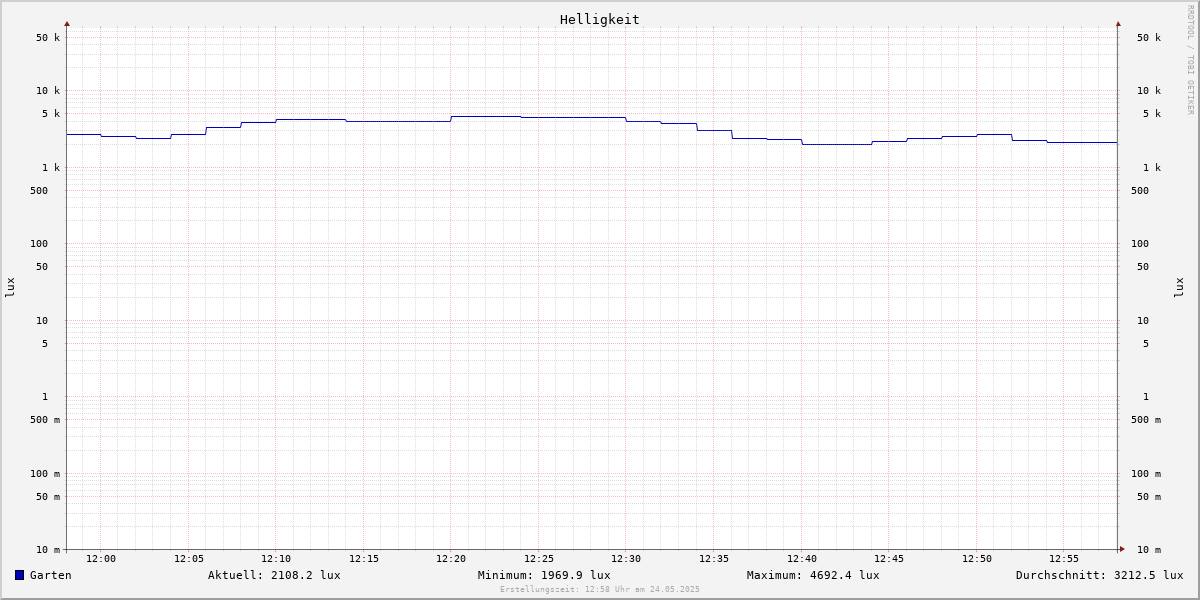This screenshot has height=600, width=1200.
Task: Click the 500 label on right axis
Action: (1140, 191)
